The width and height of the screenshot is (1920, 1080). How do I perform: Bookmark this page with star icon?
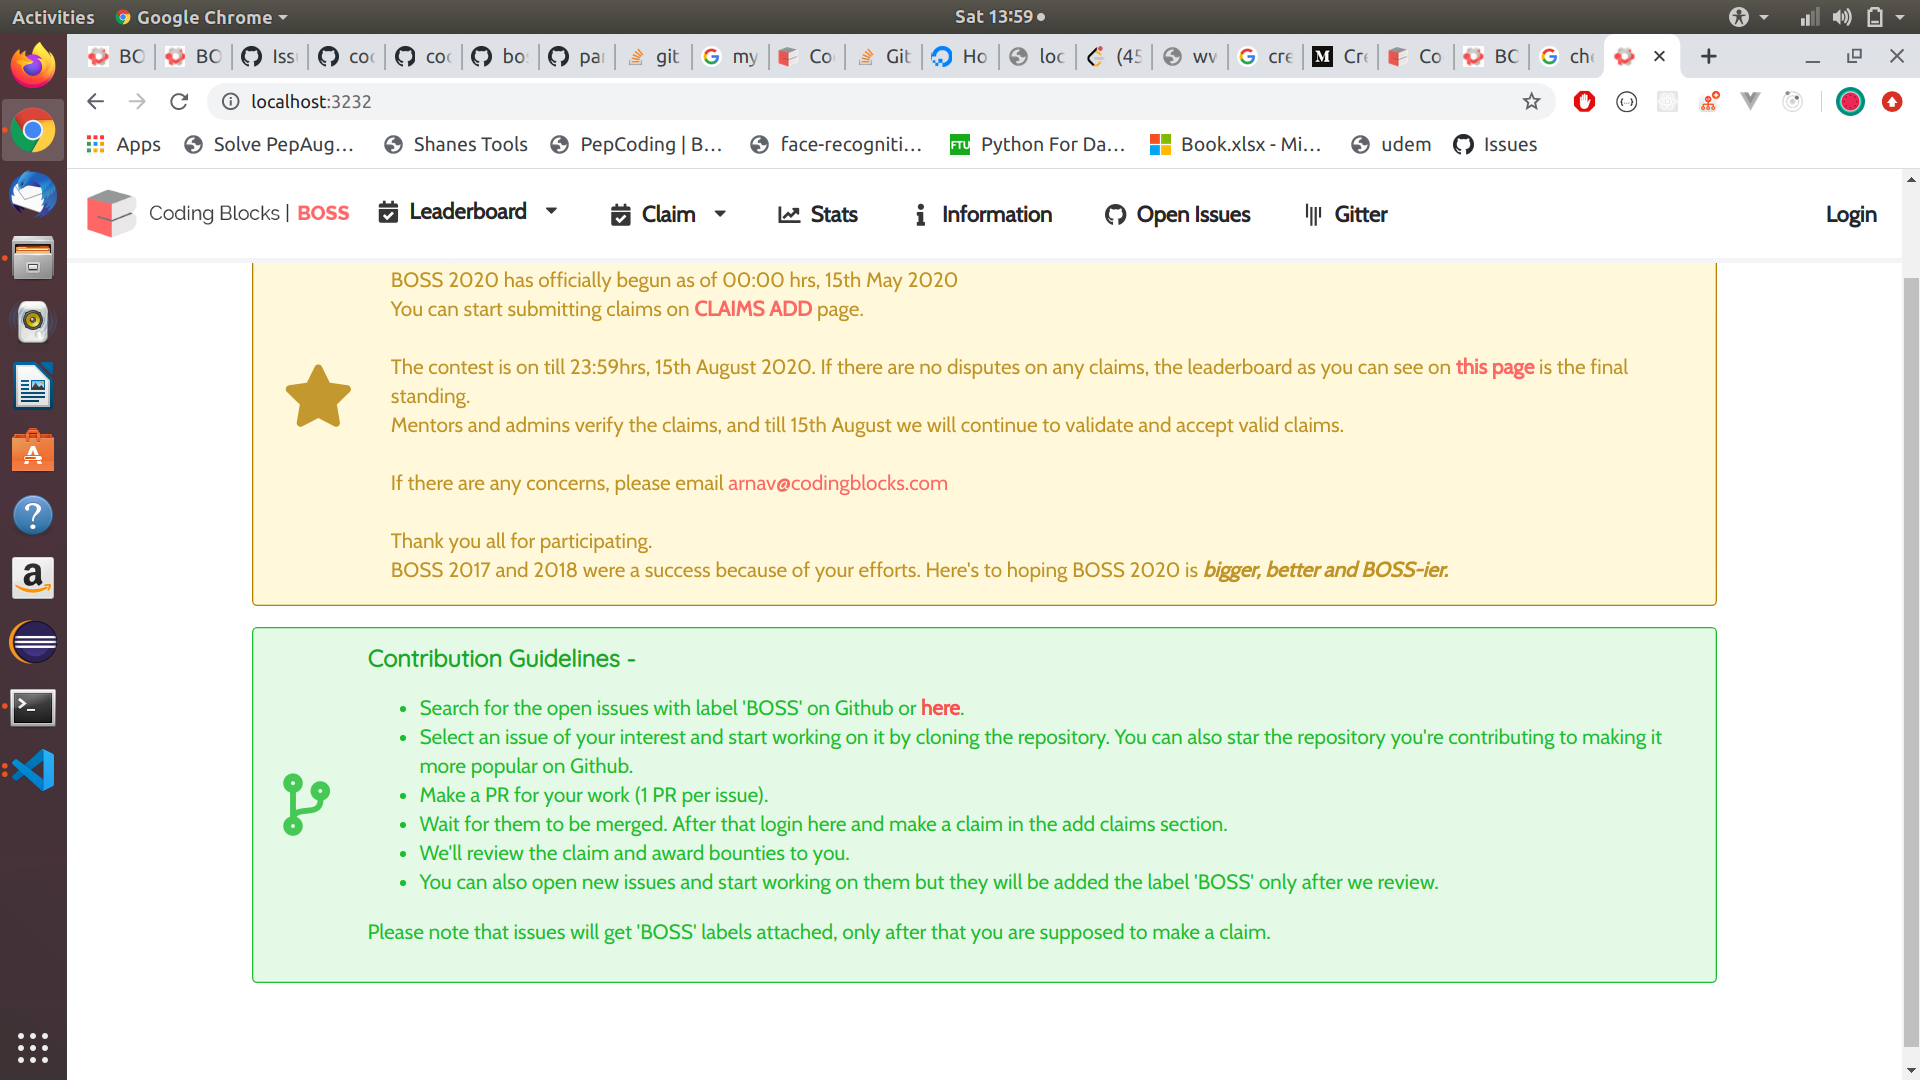point(1531,101)
